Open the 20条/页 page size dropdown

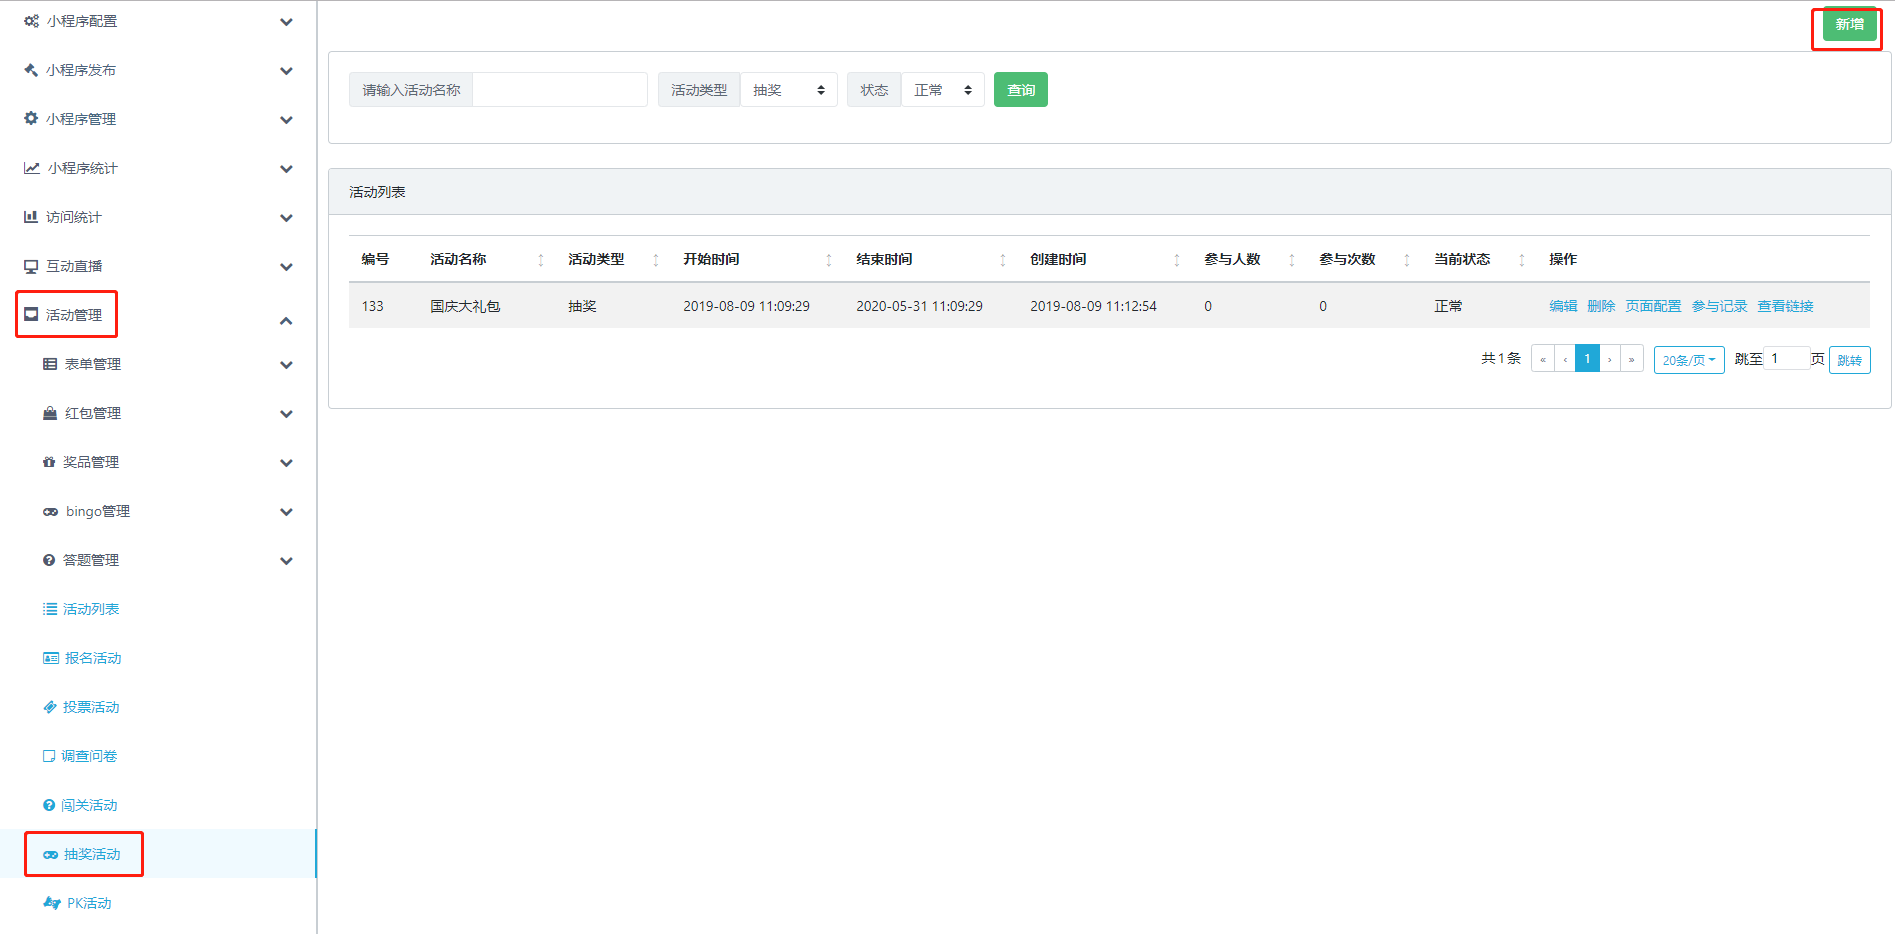pos(1688,360)
